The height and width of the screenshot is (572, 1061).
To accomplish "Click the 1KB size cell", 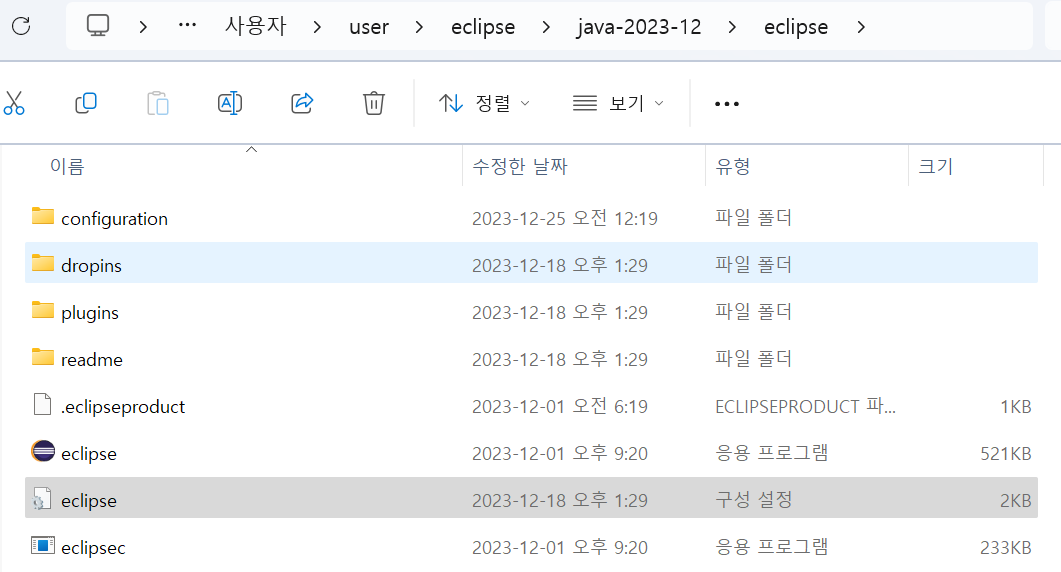I will 1016,406.
